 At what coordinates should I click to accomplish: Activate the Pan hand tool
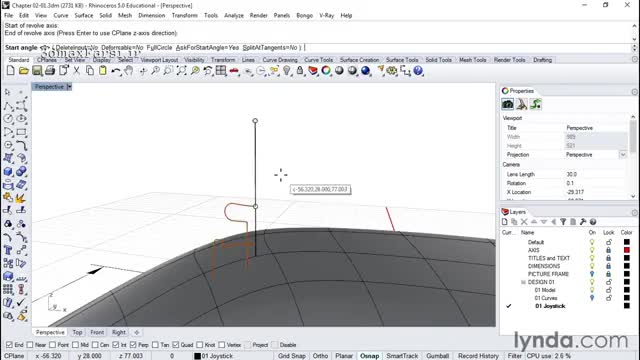129,71
